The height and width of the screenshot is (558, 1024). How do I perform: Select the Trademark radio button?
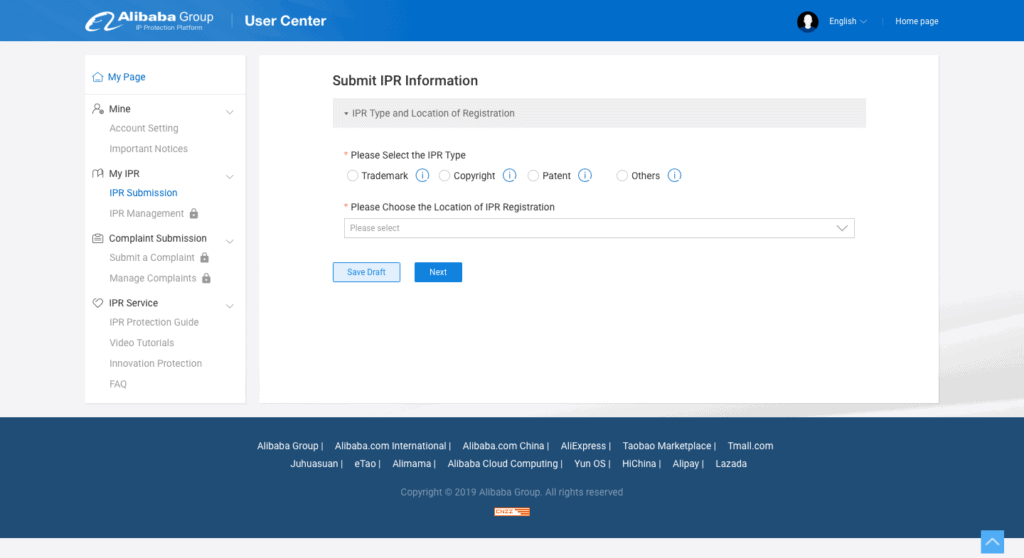[352, 176]
